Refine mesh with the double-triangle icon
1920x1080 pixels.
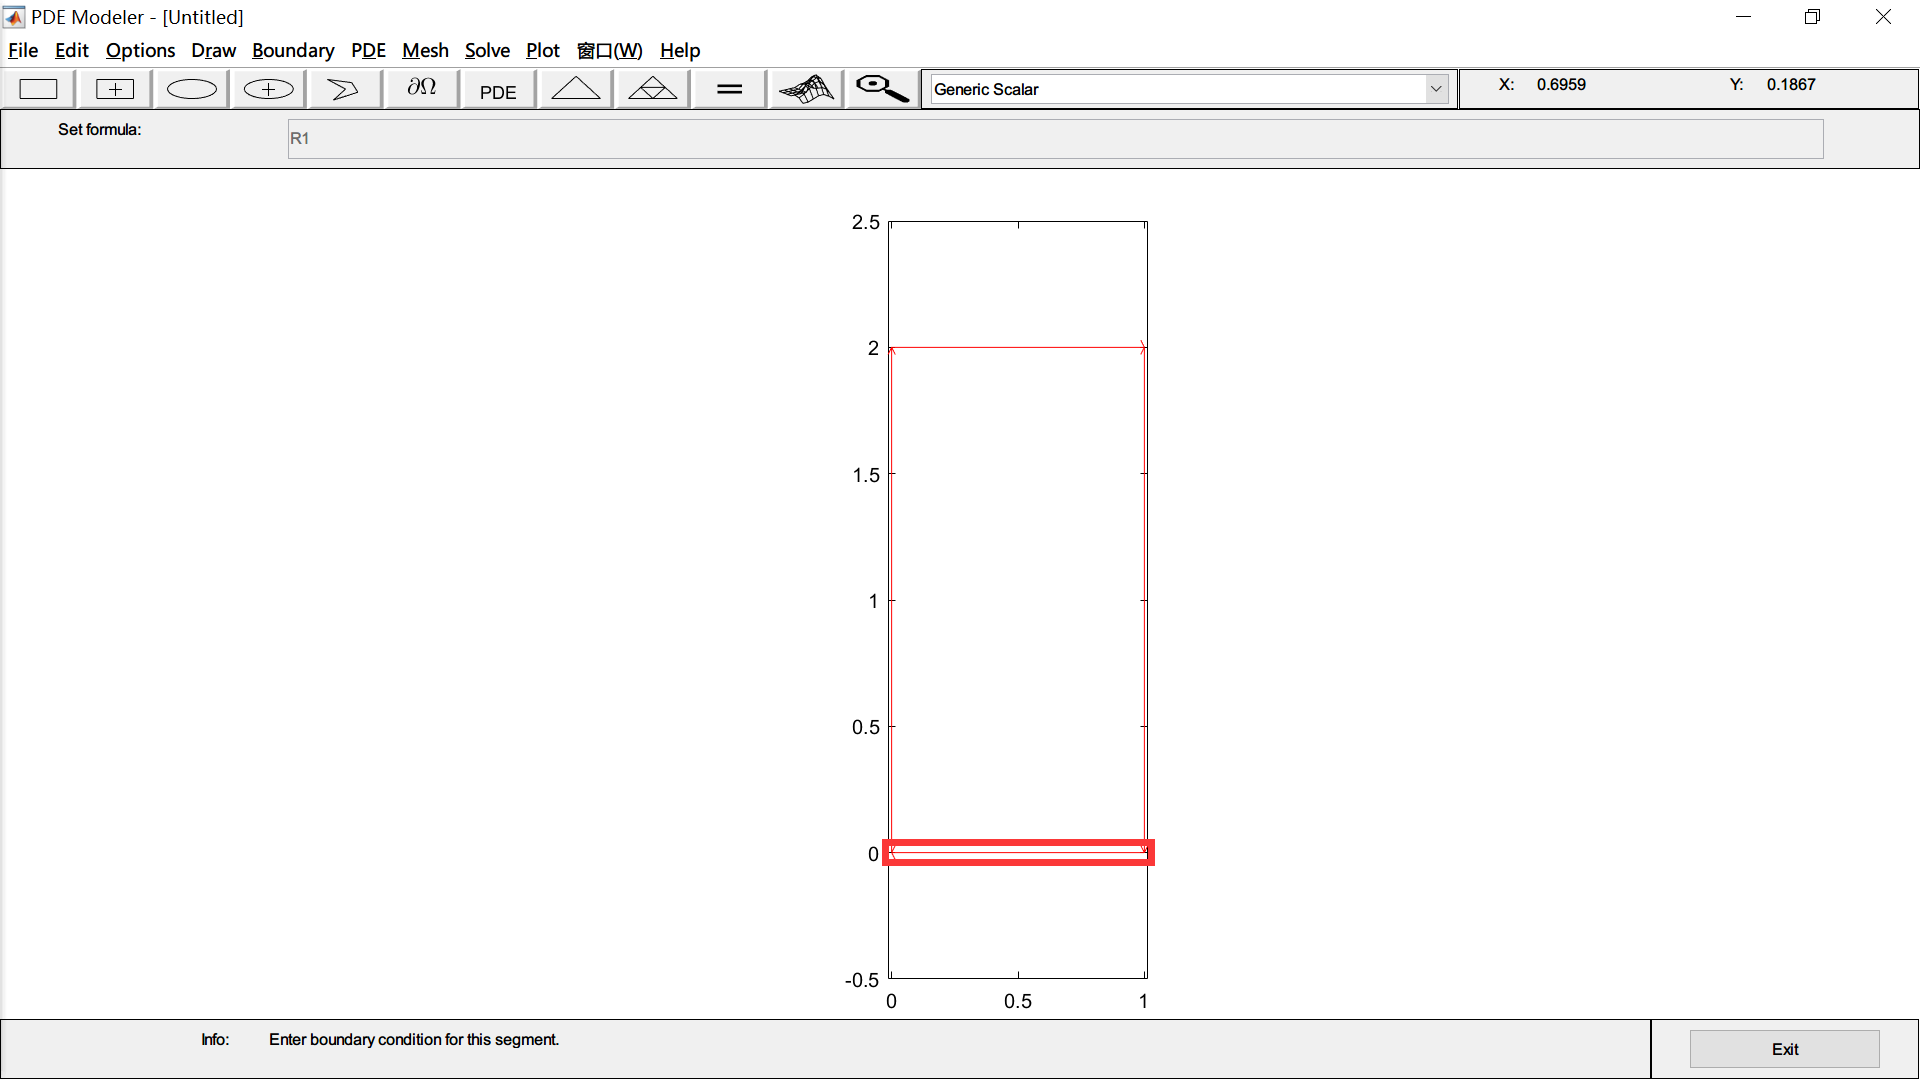(651, 88)
